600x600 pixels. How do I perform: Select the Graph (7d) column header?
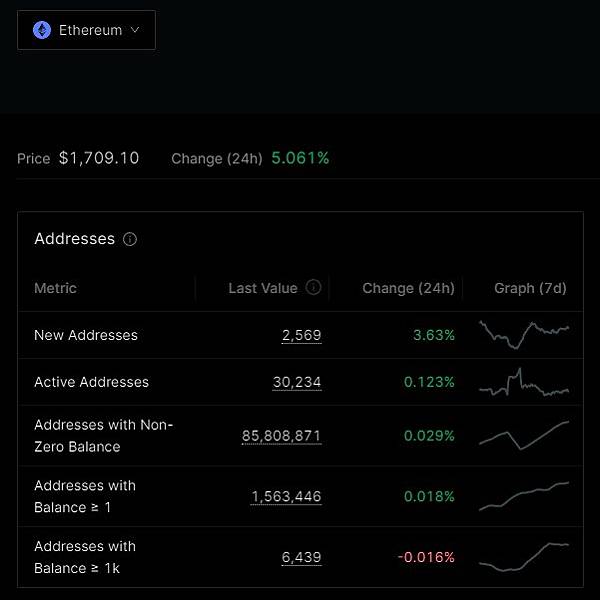[530, 288]
